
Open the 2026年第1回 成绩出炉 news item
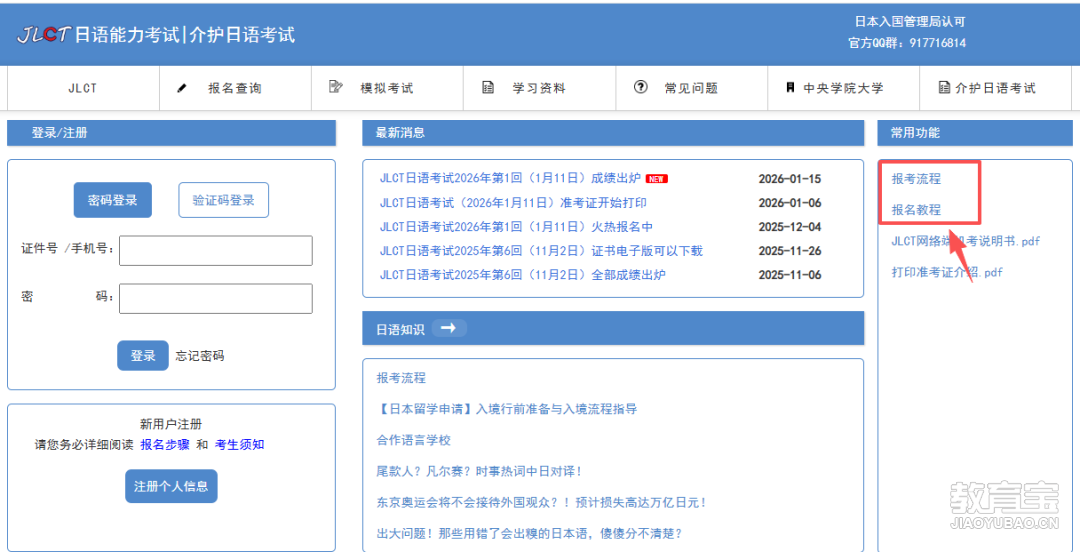point(510,179)
